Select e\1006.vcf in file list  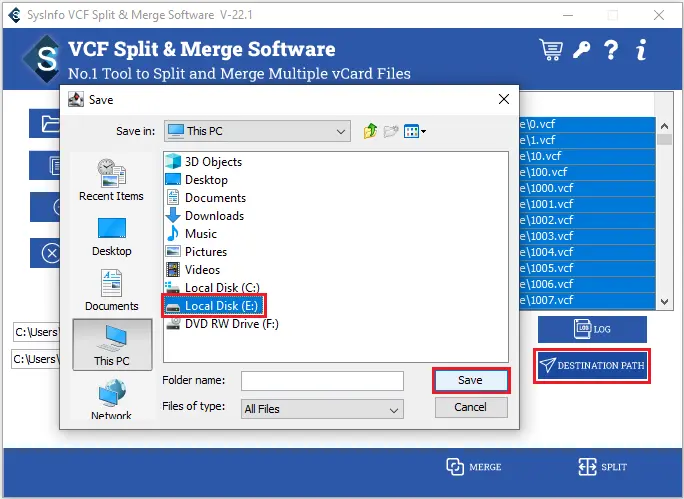pyautogui.click(x=587, y=284)
